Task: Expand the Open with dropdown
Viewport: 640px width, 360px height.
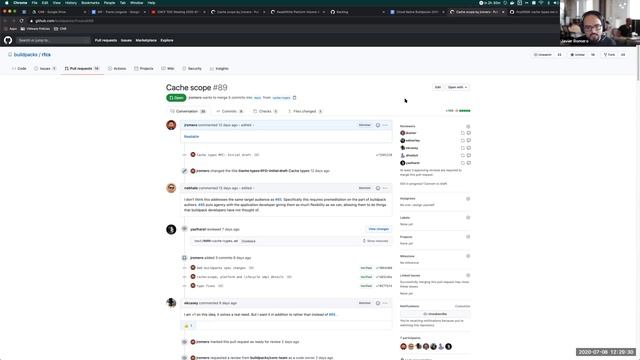Action: pyautogui.click(x=457, y=87)
